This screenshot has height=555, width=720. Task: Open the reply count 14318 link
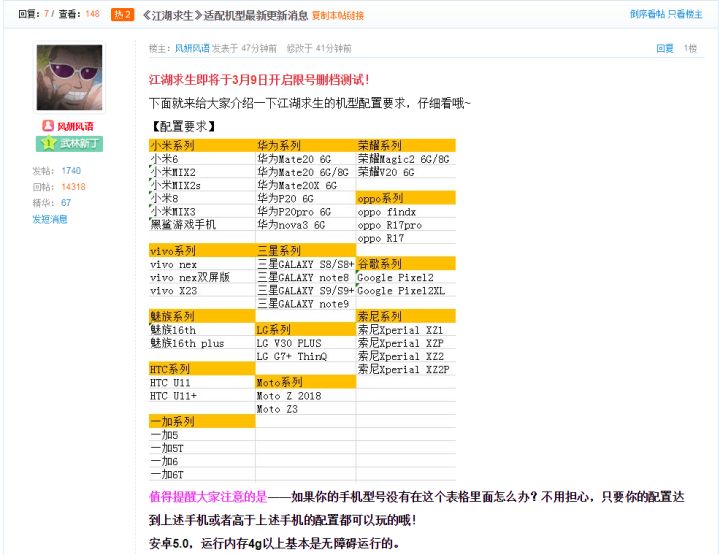[x=73, y=187]
